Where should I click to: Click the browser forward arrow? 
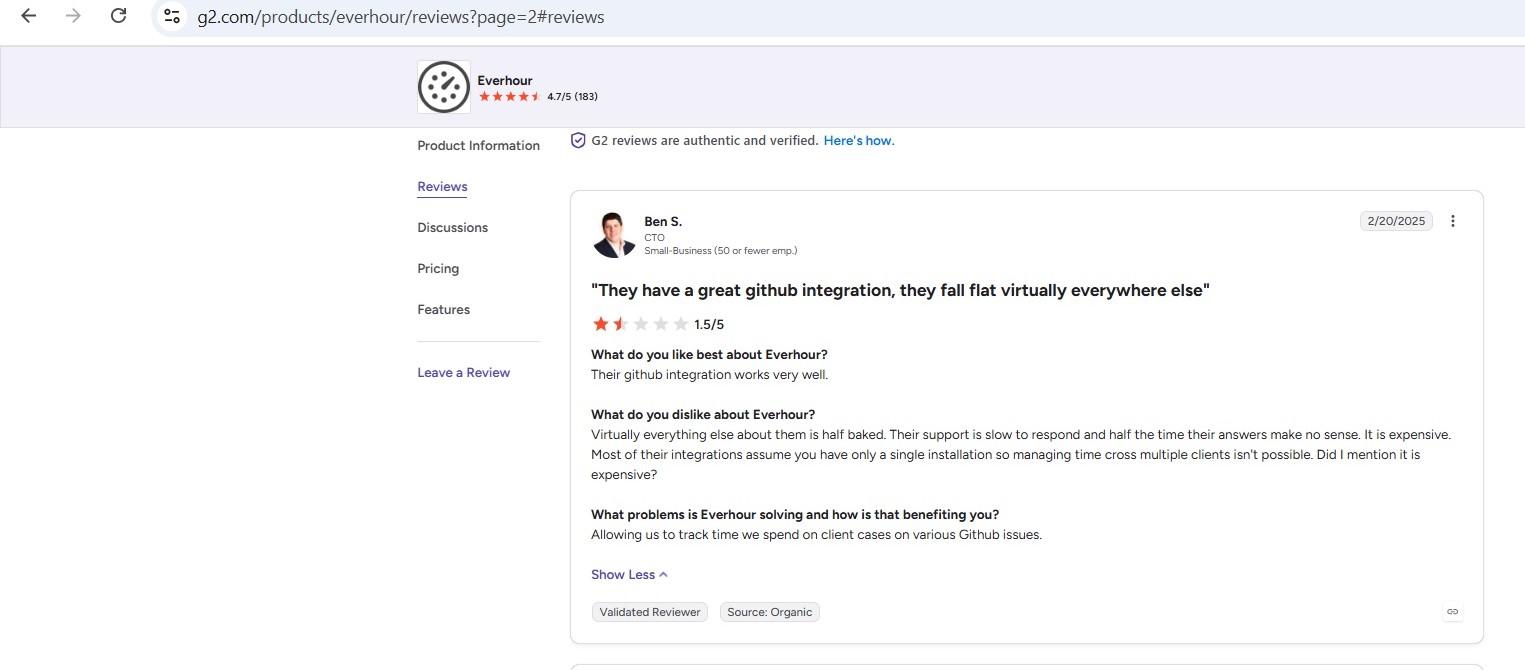(73, 16)
